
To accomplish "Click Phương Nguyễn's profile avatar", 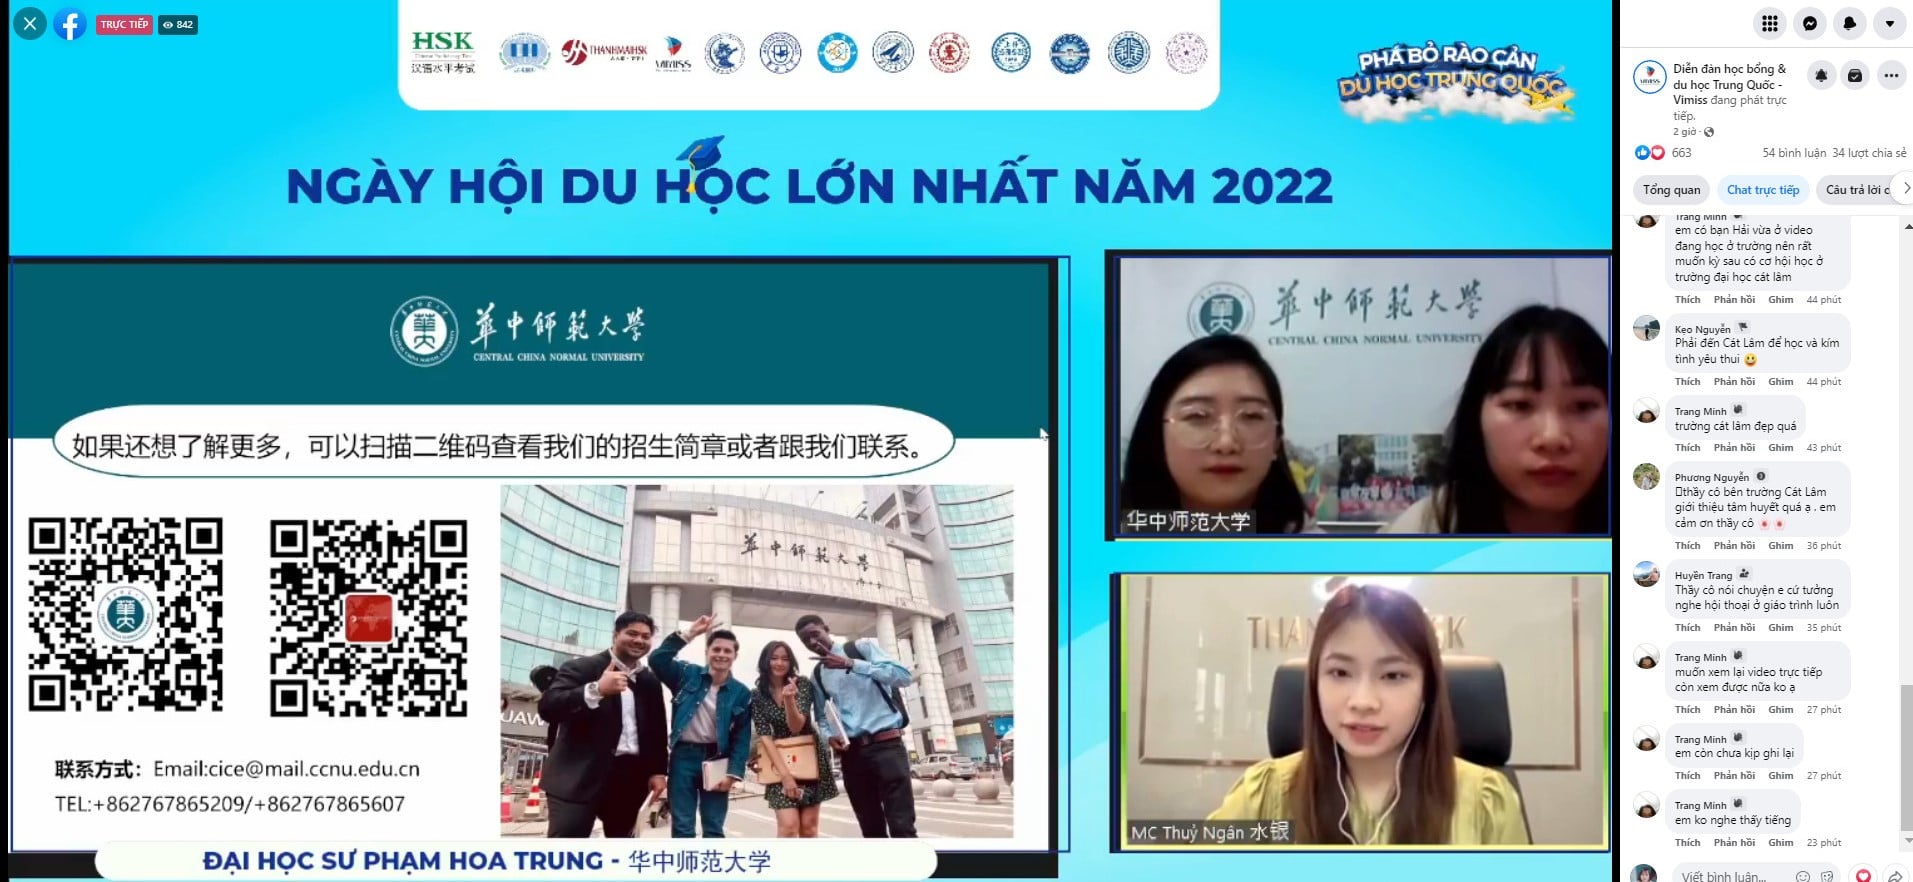I will point(1646,477).
